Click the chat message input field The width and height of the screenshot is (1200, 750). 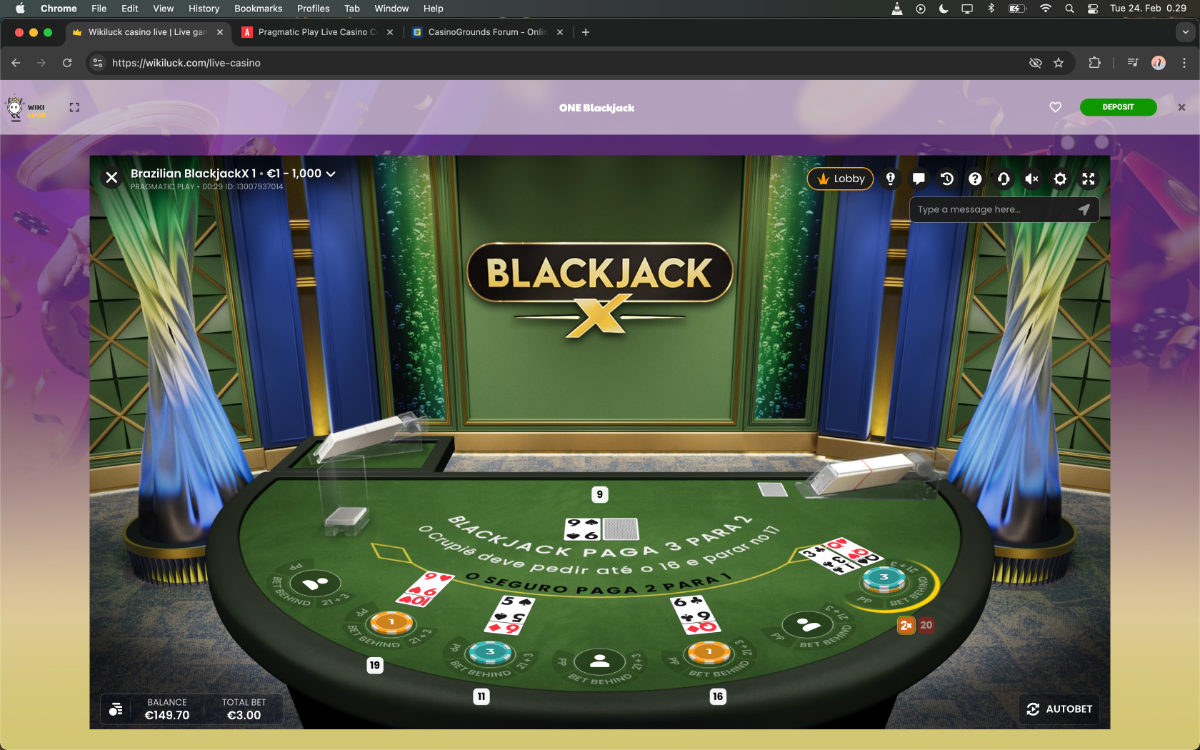(993, 210)
